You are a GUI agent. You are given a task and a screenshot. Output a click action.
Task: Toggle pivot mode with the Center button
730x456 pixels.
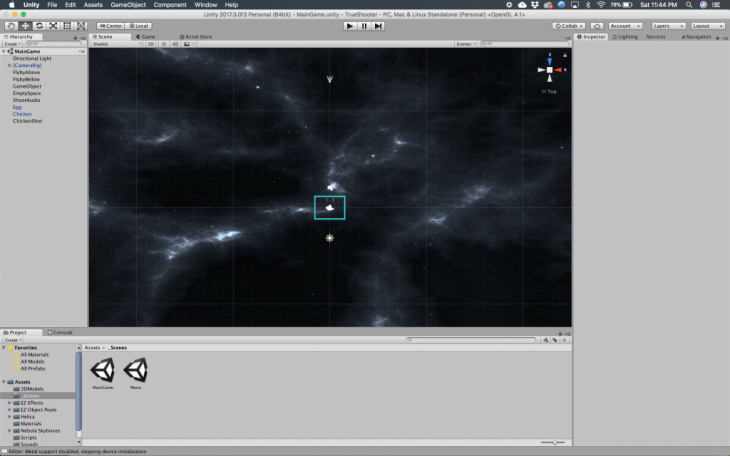[111, 25]
